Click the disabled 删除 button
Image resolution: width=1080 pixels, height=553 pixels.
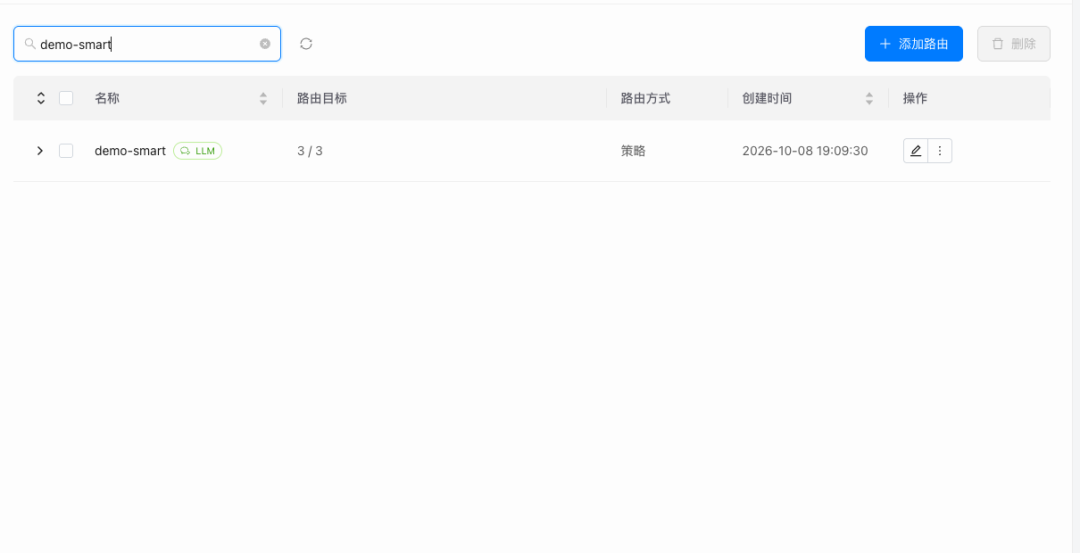coord(1013,44)
